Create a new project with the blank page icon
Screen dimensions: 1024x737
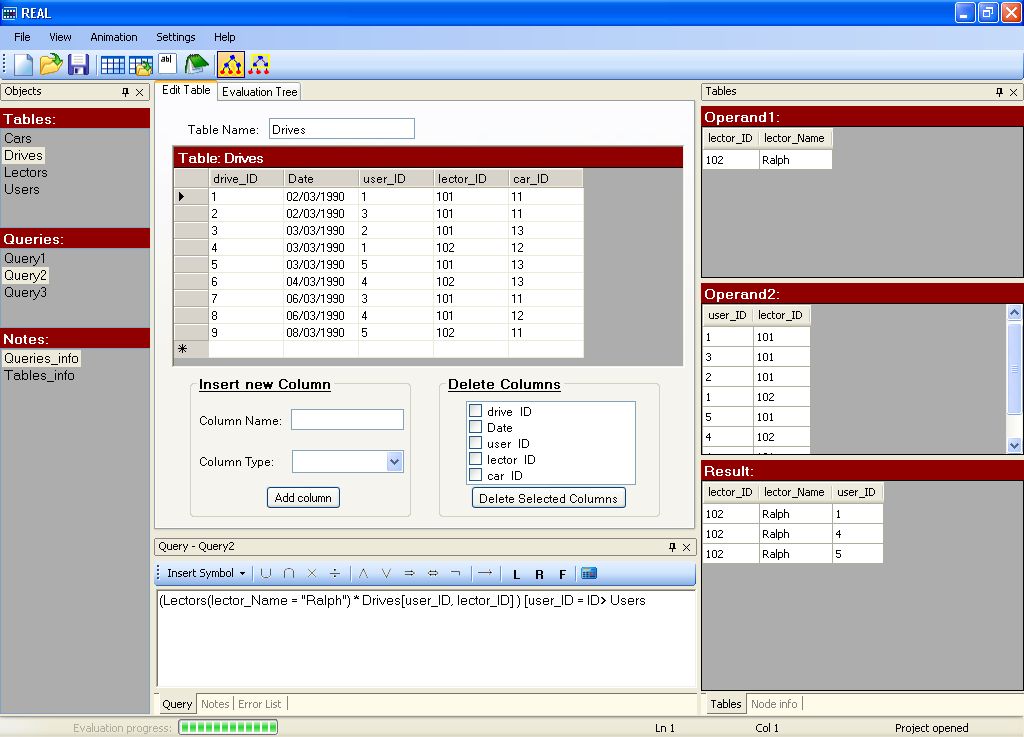pyautogui.click(x=24, y=65)
